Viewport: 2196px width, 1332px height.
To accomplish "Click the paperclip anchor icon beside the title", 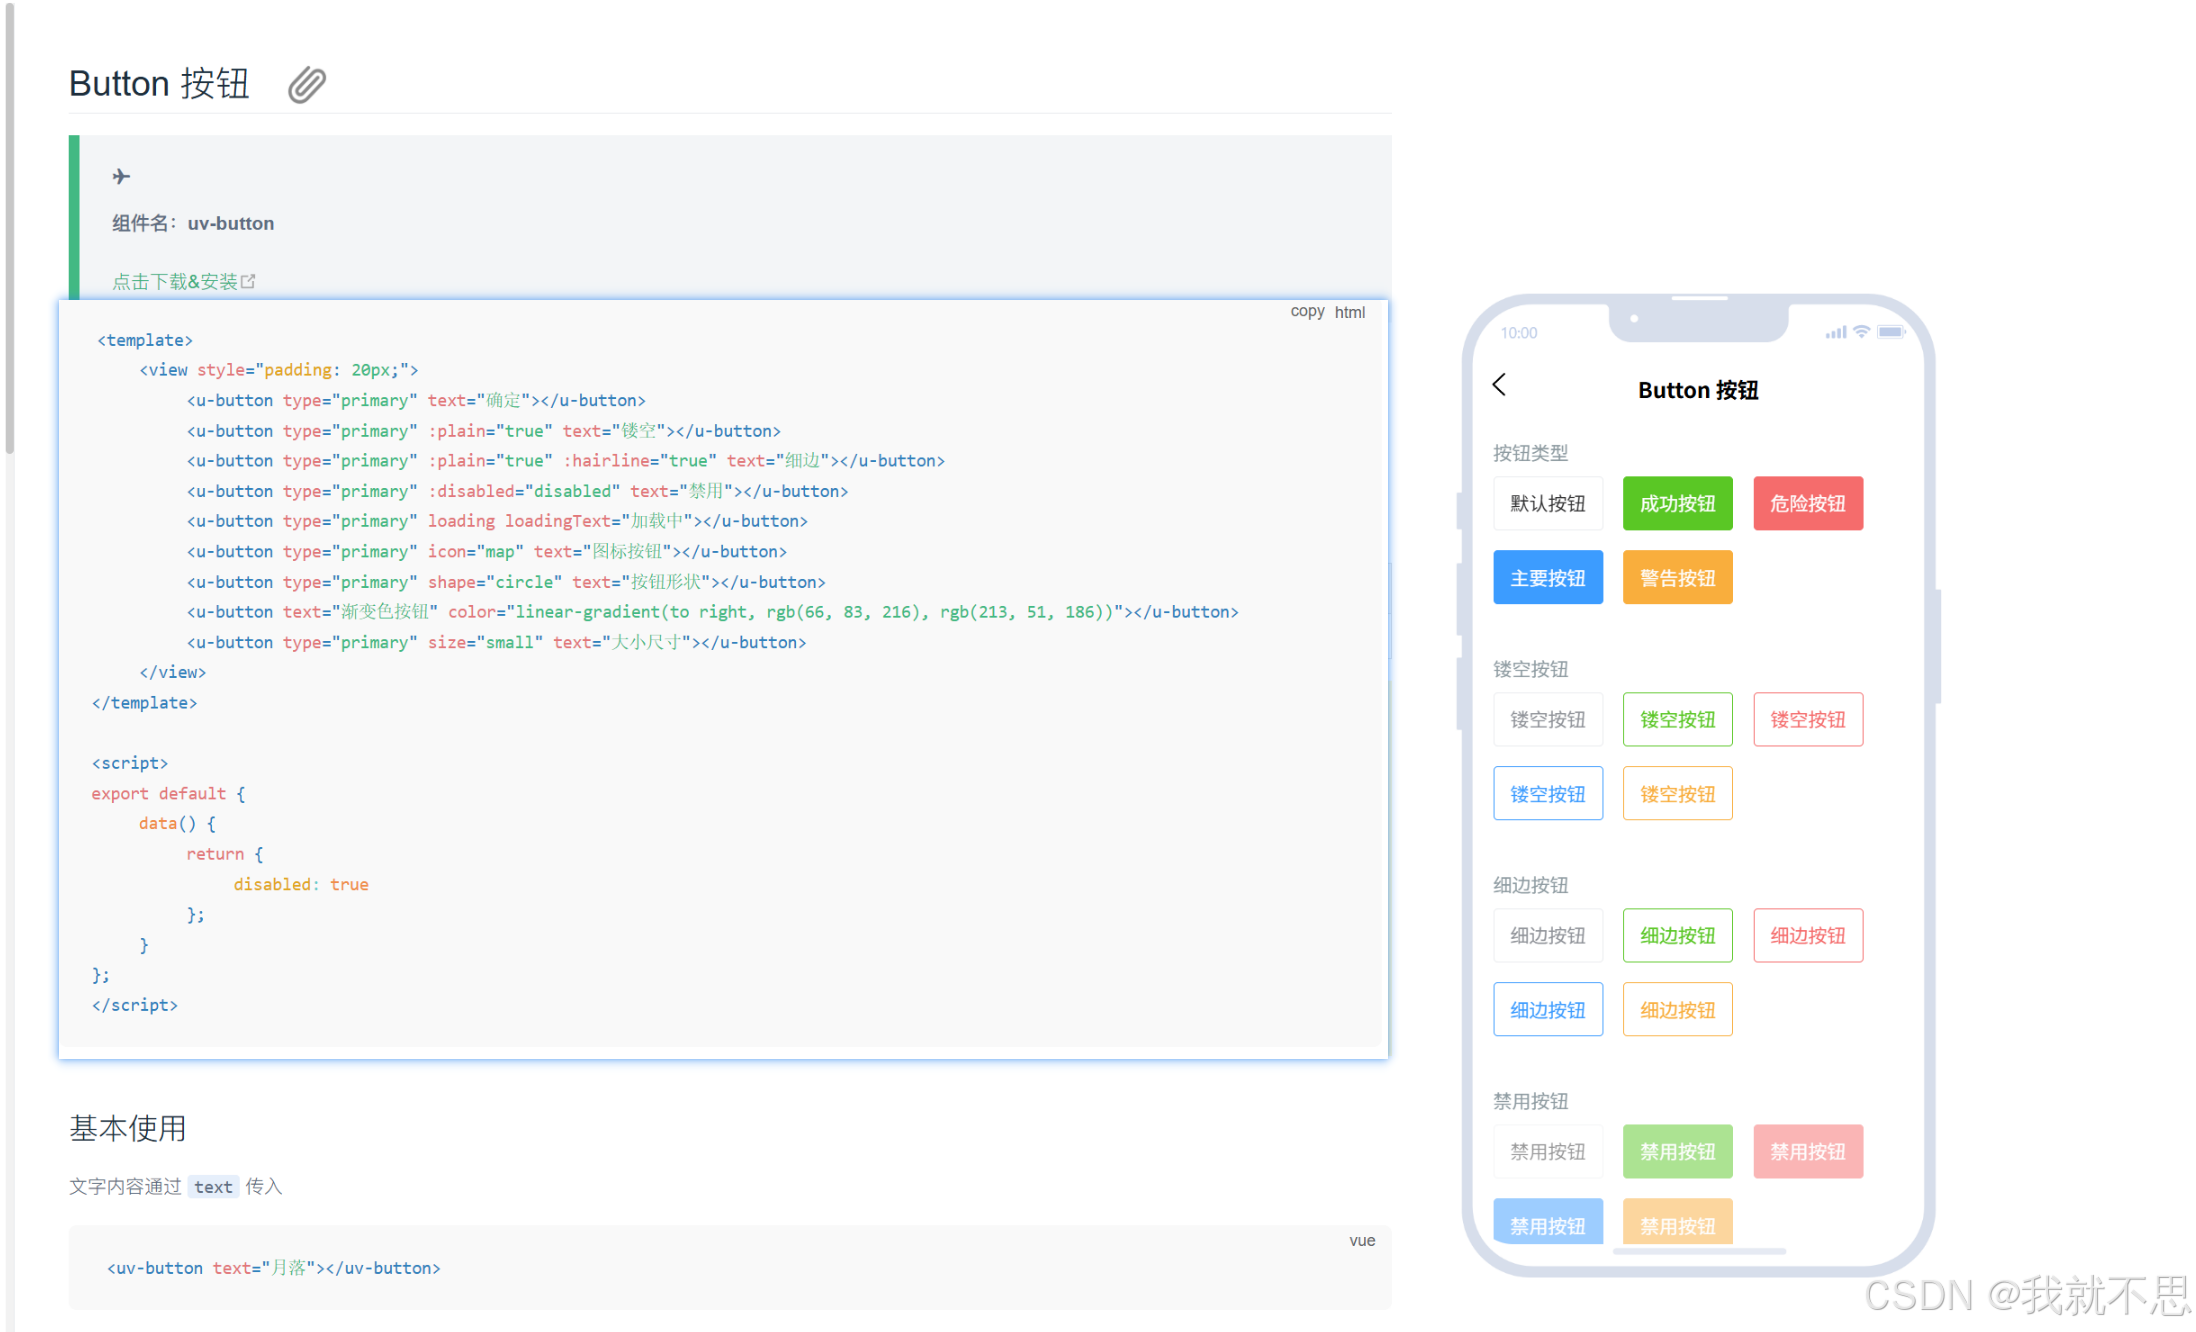I will click(x=307, y=85).
